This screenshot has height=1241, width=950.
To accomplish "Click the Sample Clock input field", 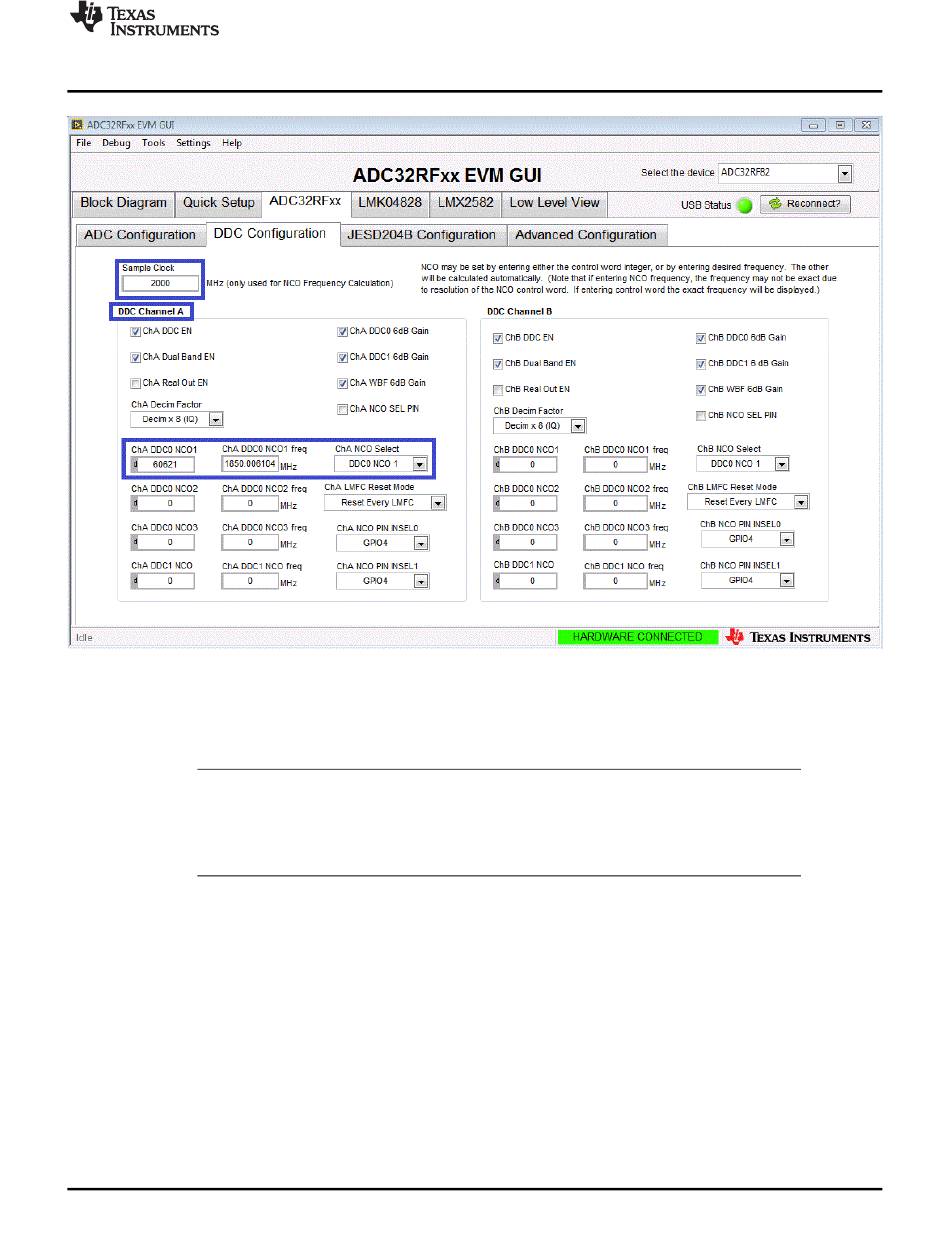I will (x=160, y=283).
